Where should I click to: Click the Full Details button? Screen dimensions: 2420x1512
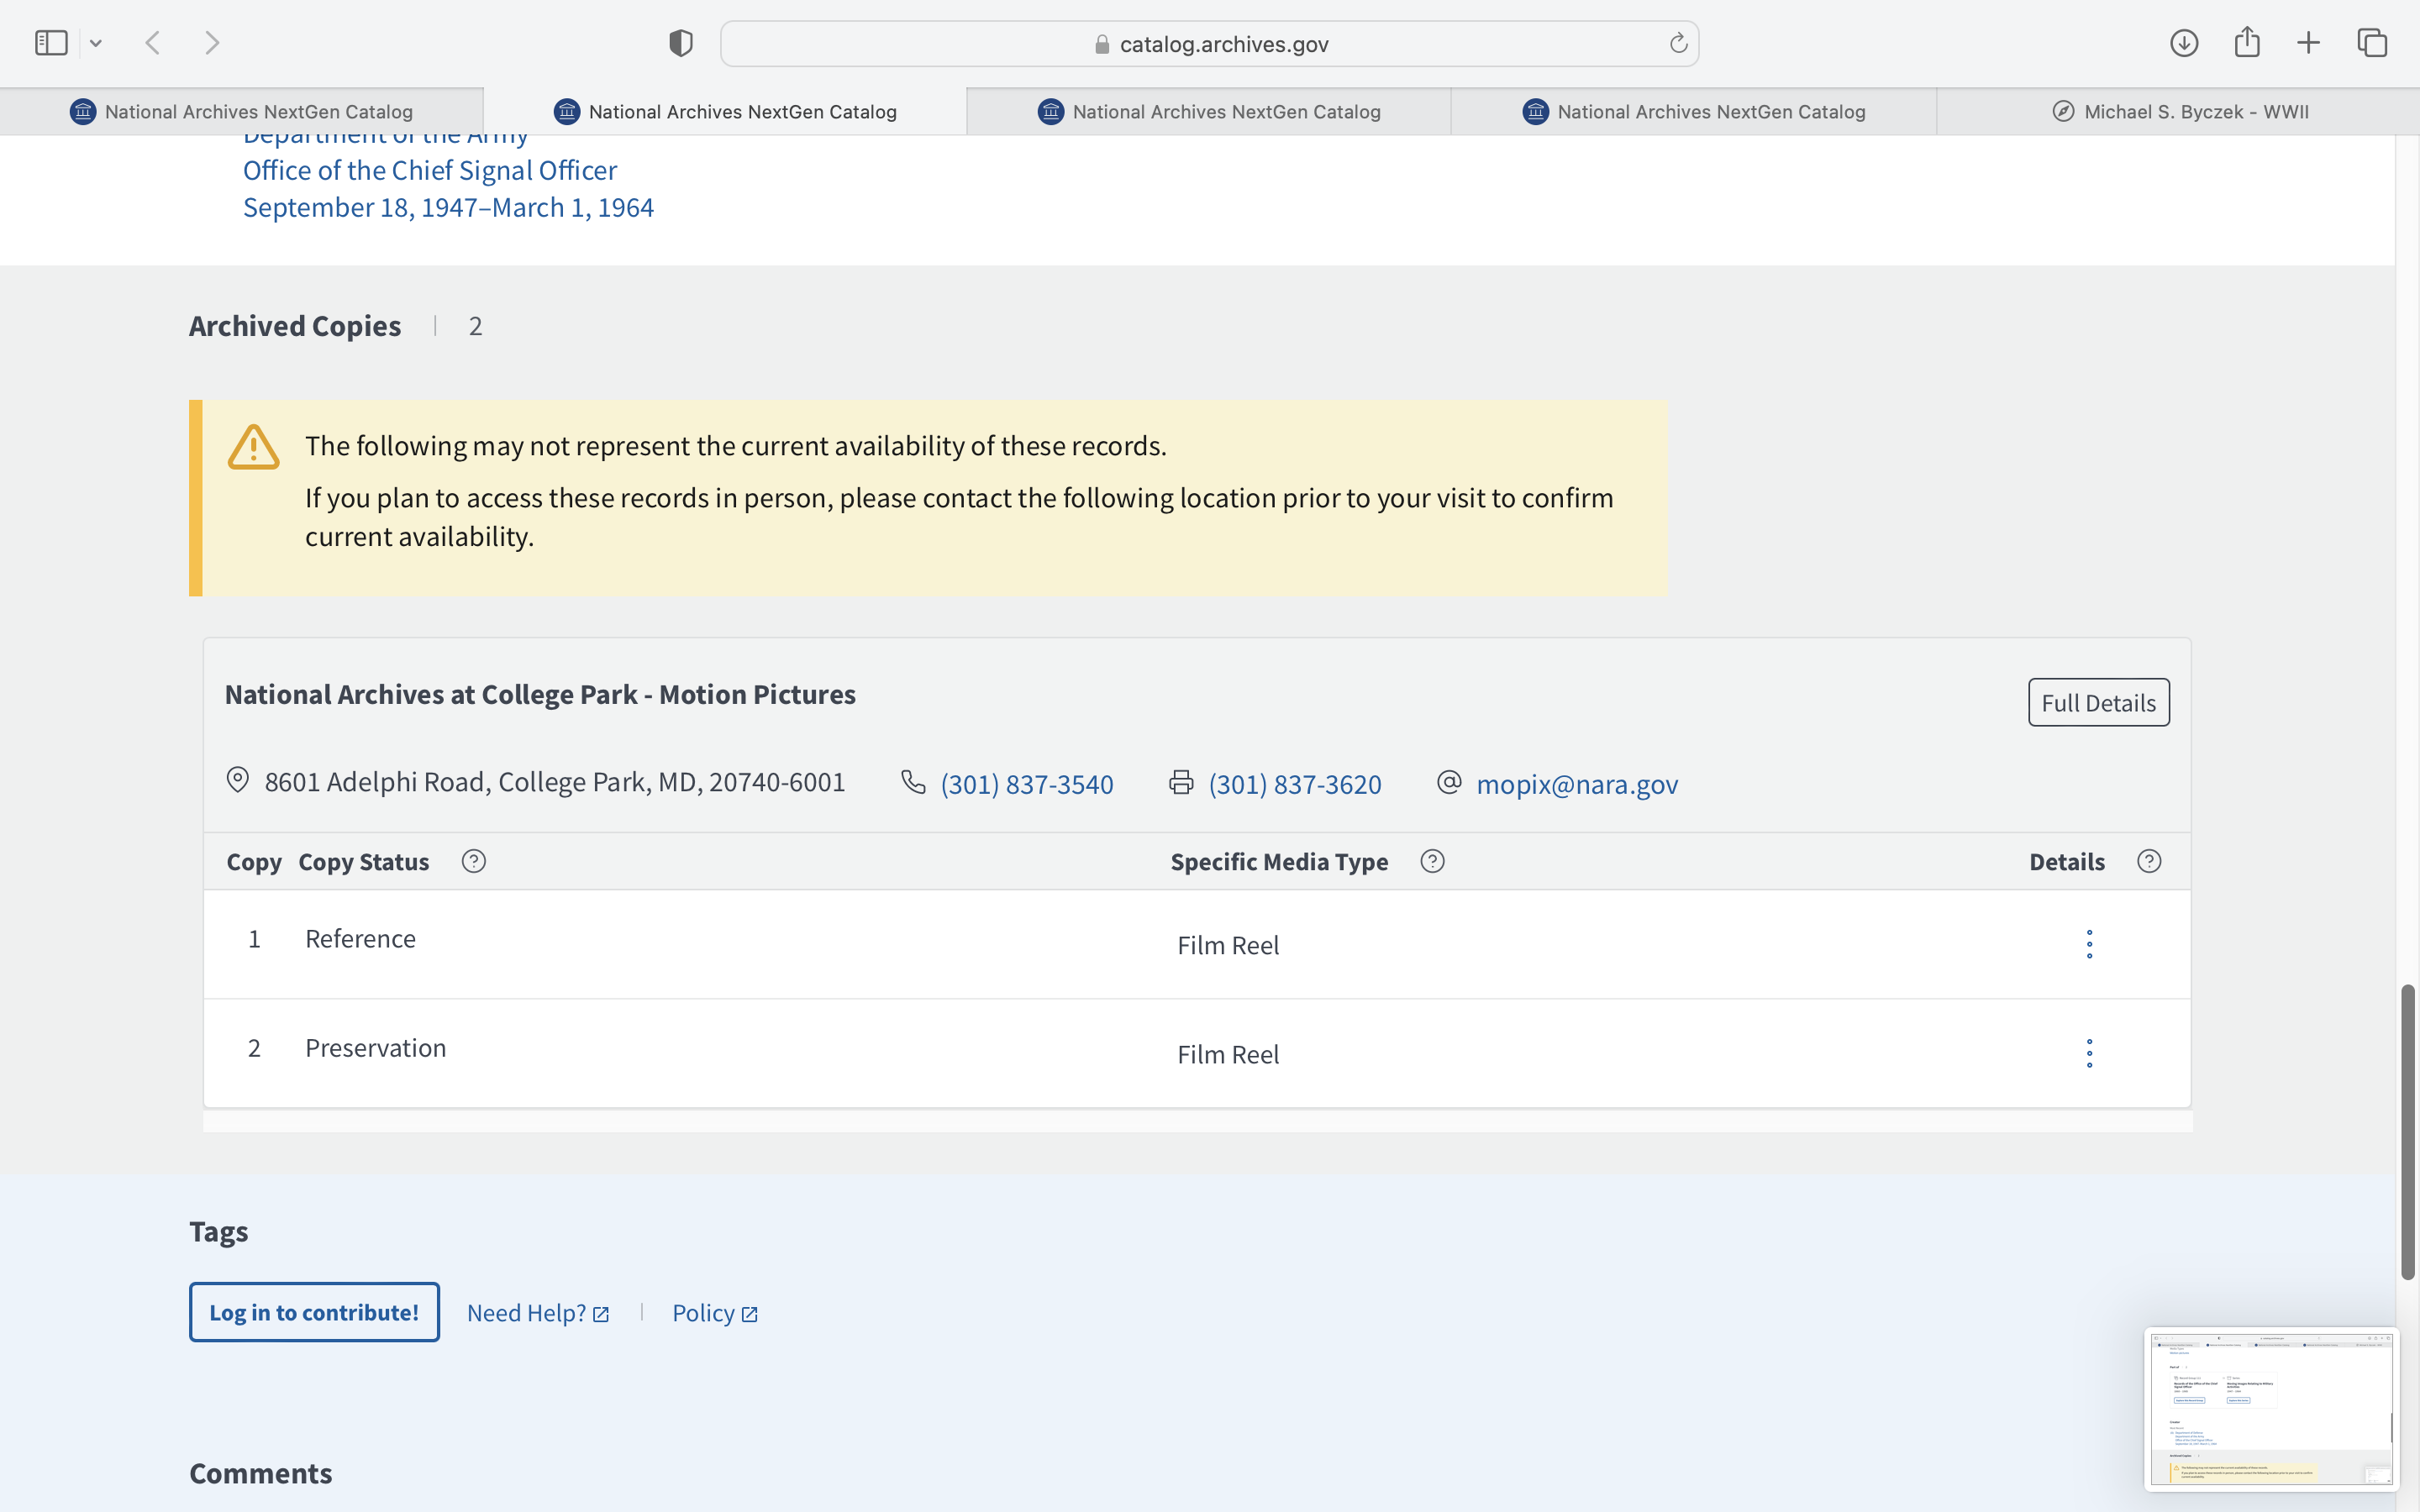(2098, 703)
